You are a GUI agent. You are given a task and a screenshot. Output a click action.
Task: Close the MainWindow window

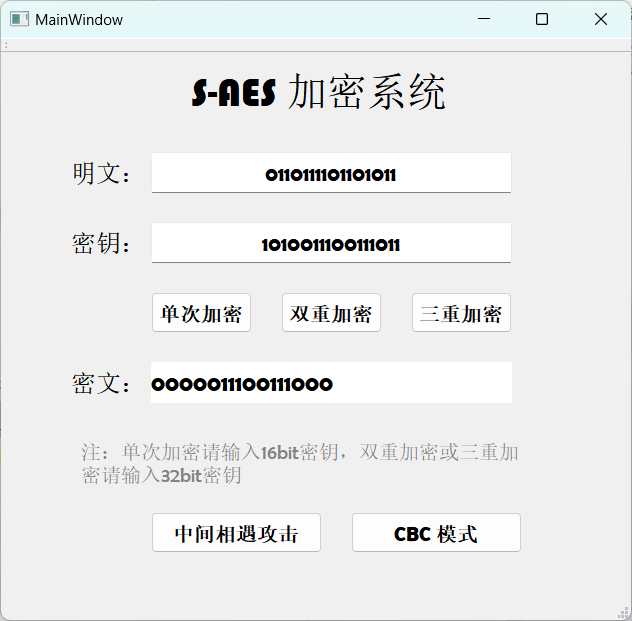point(601,19)
